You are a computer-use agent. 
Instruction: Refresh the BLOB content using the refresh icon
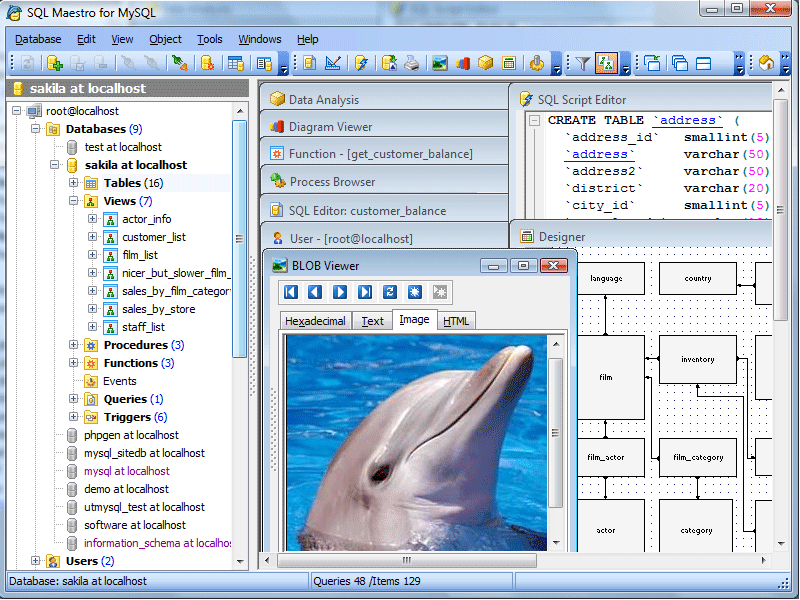pos(388,292)
